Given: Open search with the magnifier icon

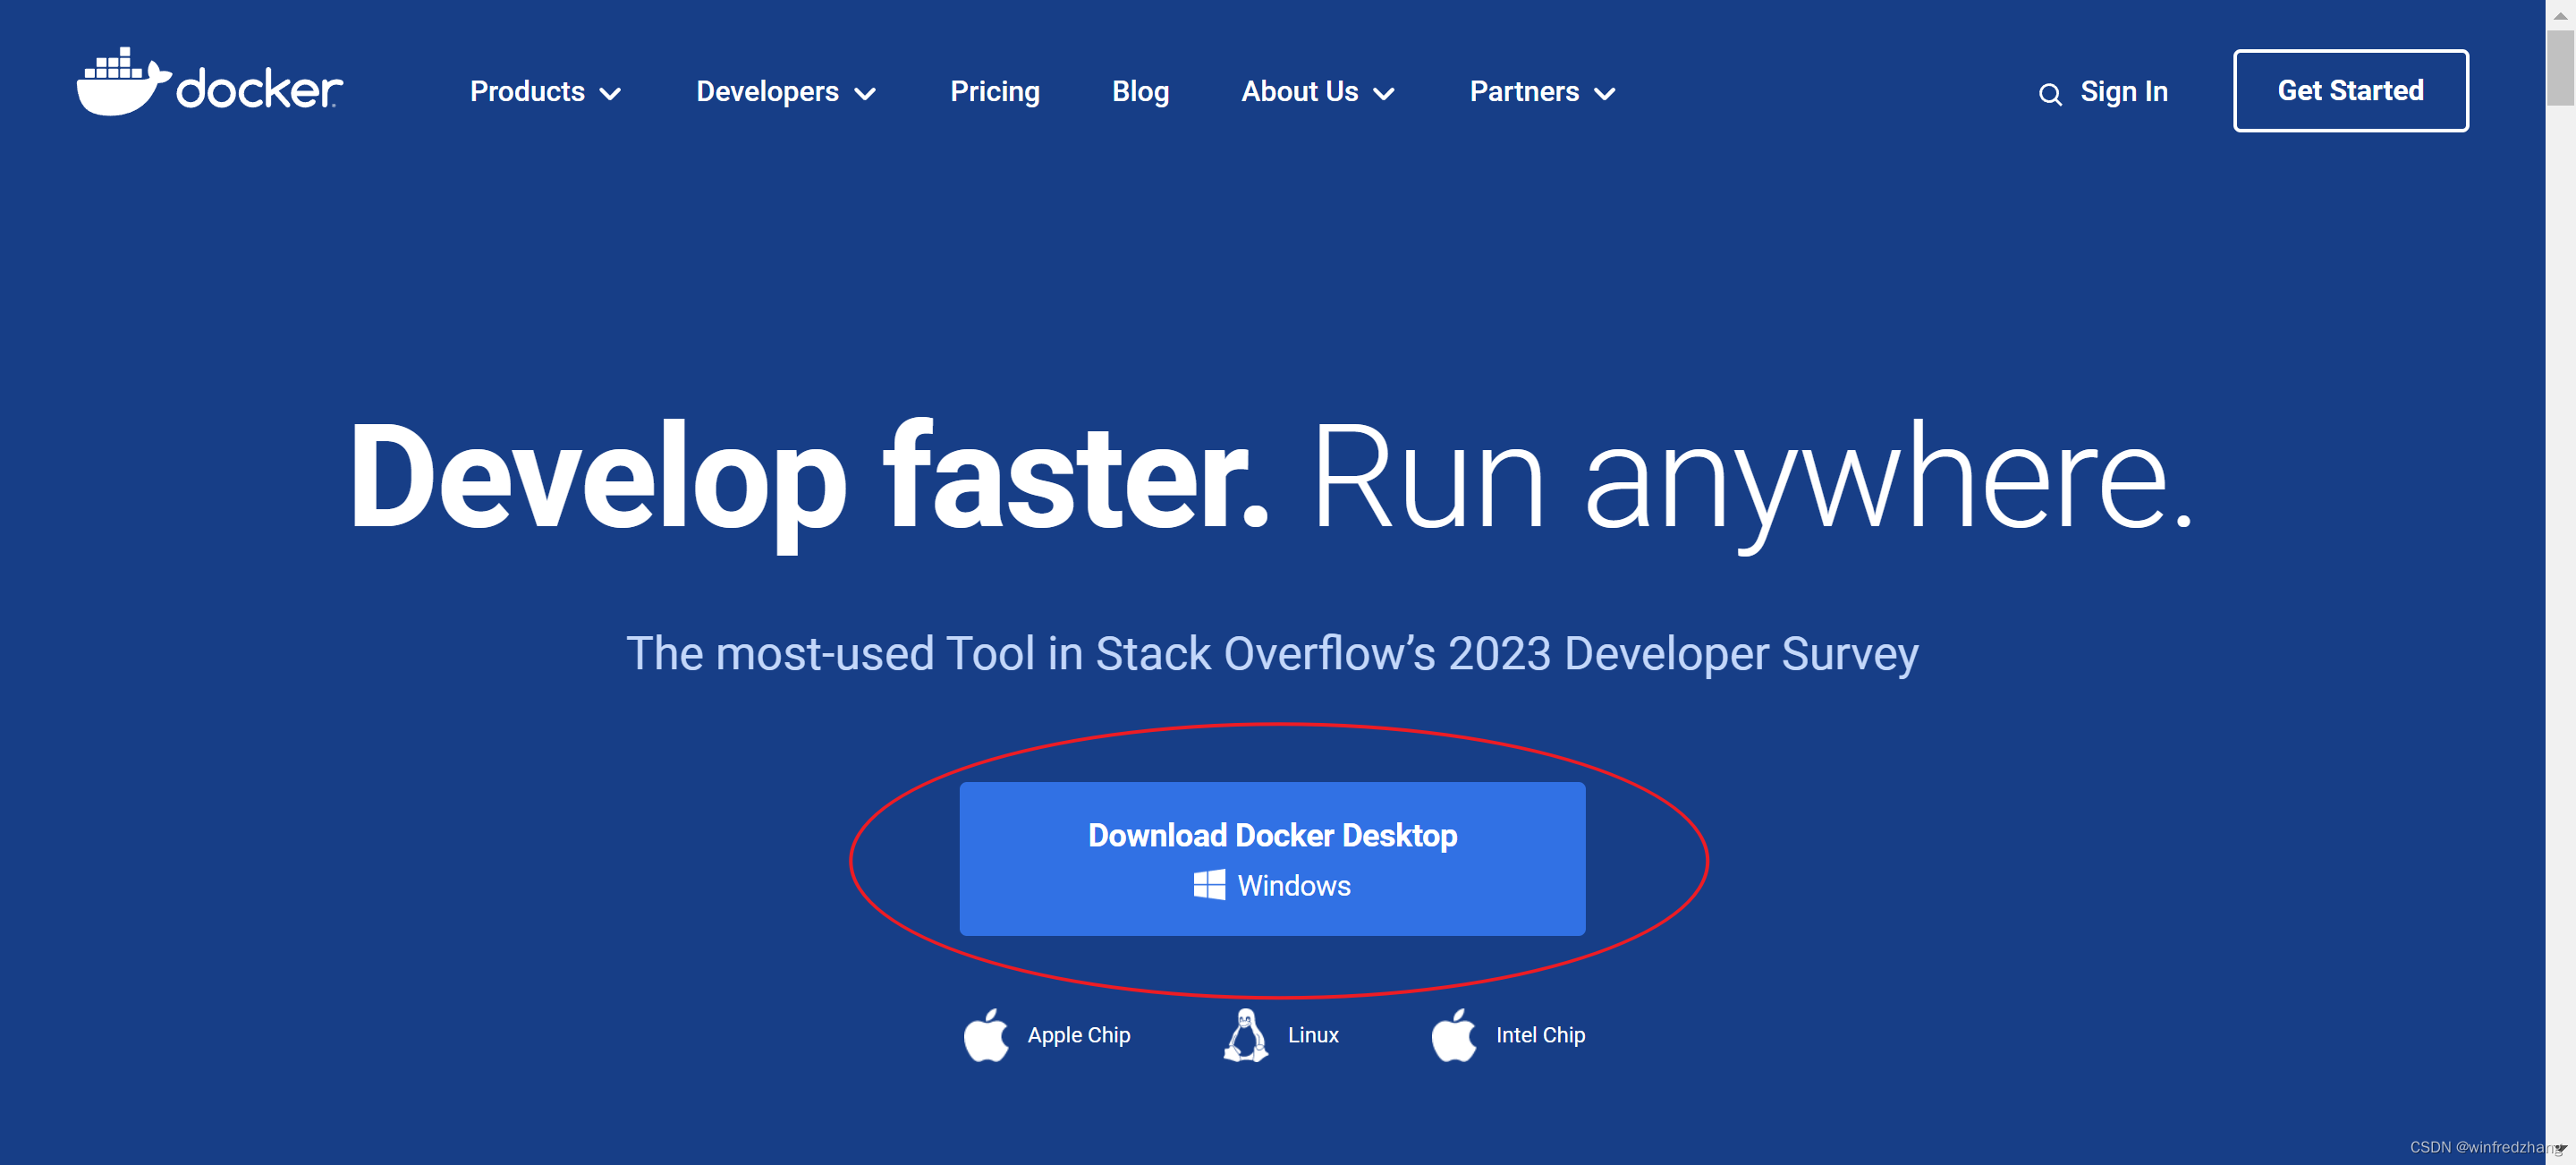Looking at the screenshot, I should click(2049, 94).
